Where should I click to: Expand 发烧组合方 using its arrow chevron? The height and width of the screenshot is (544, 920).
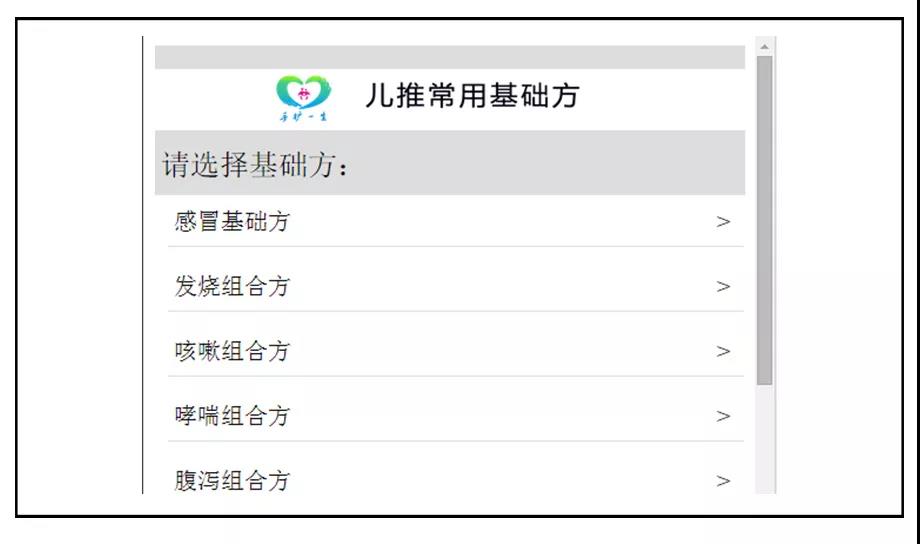[723, 286]
